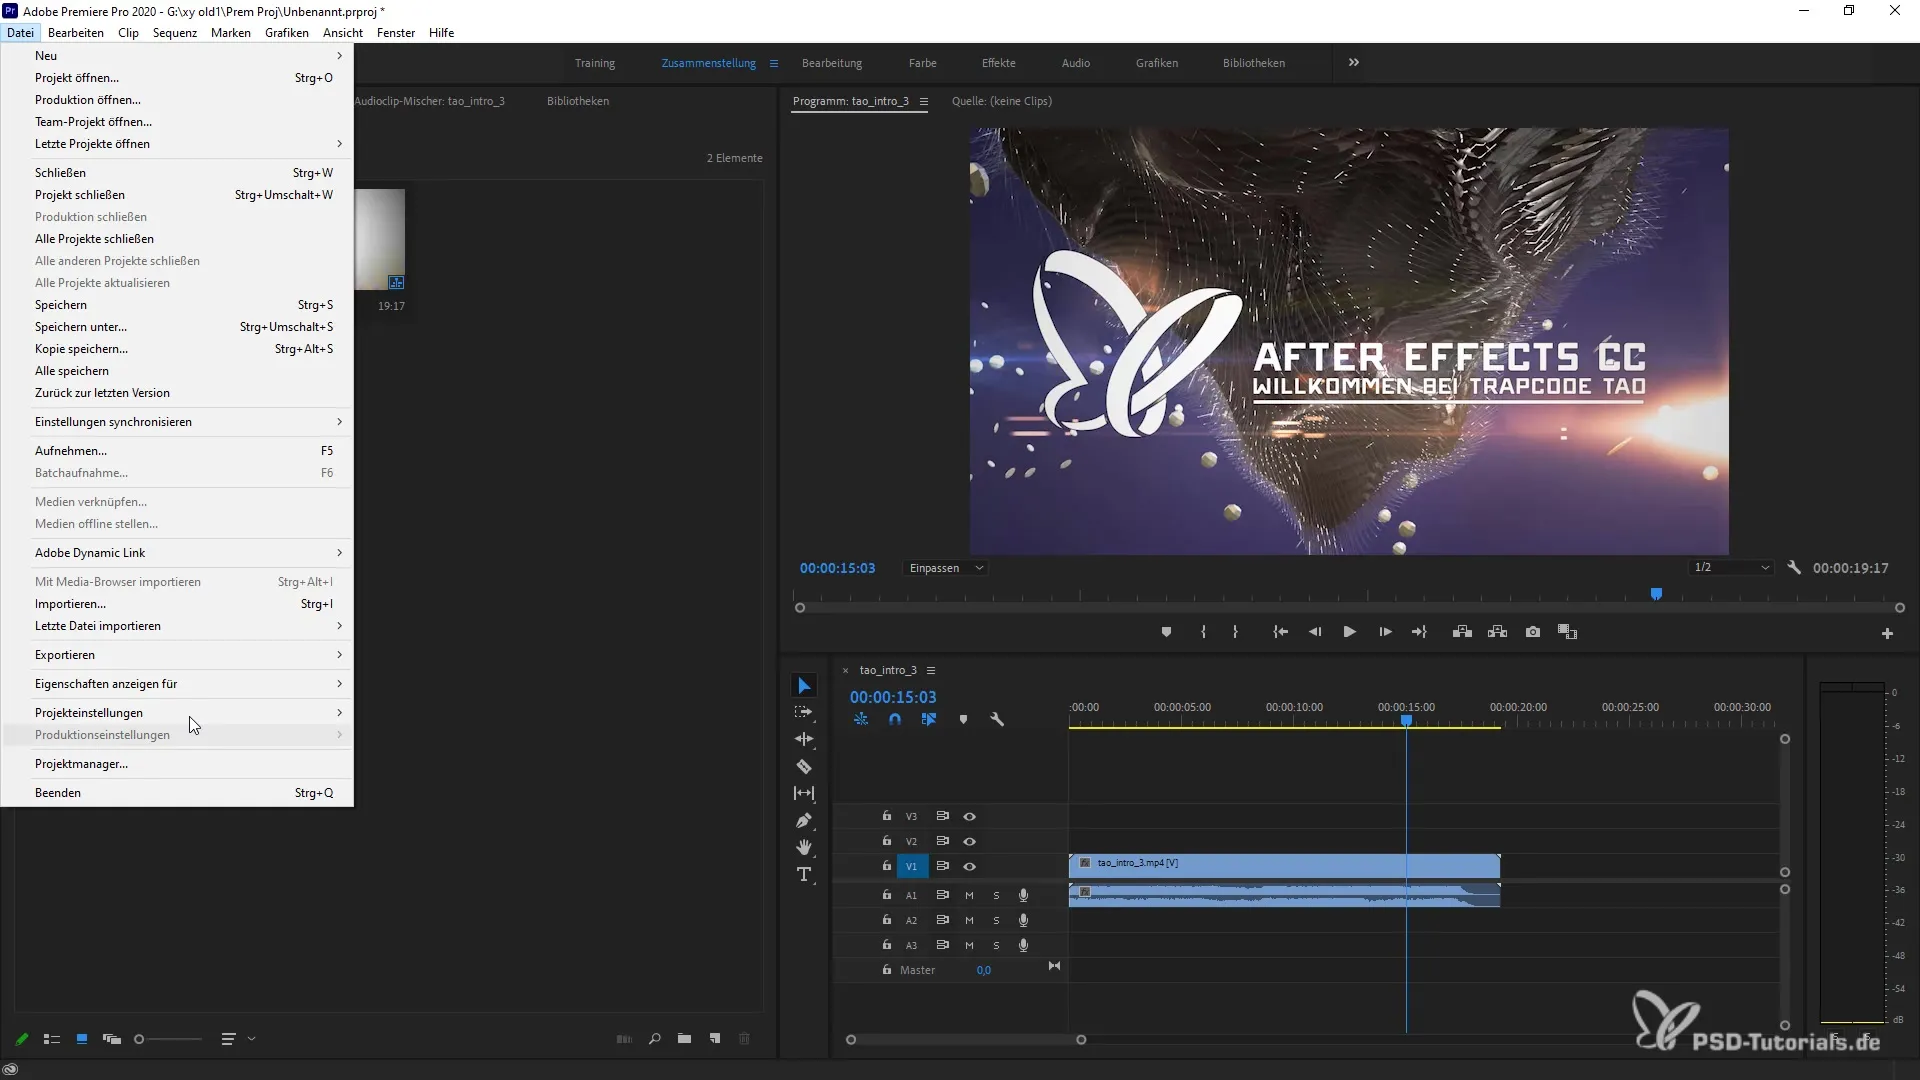
Task: Toggle timeline snap magnet
Action: click(x=895, y=719)
